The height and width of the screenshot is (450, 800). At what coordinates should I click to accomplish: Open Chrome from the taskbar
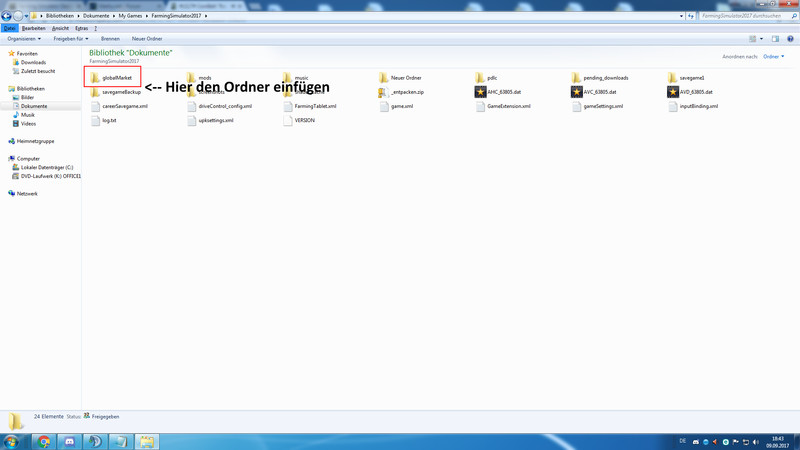[44, 441]
